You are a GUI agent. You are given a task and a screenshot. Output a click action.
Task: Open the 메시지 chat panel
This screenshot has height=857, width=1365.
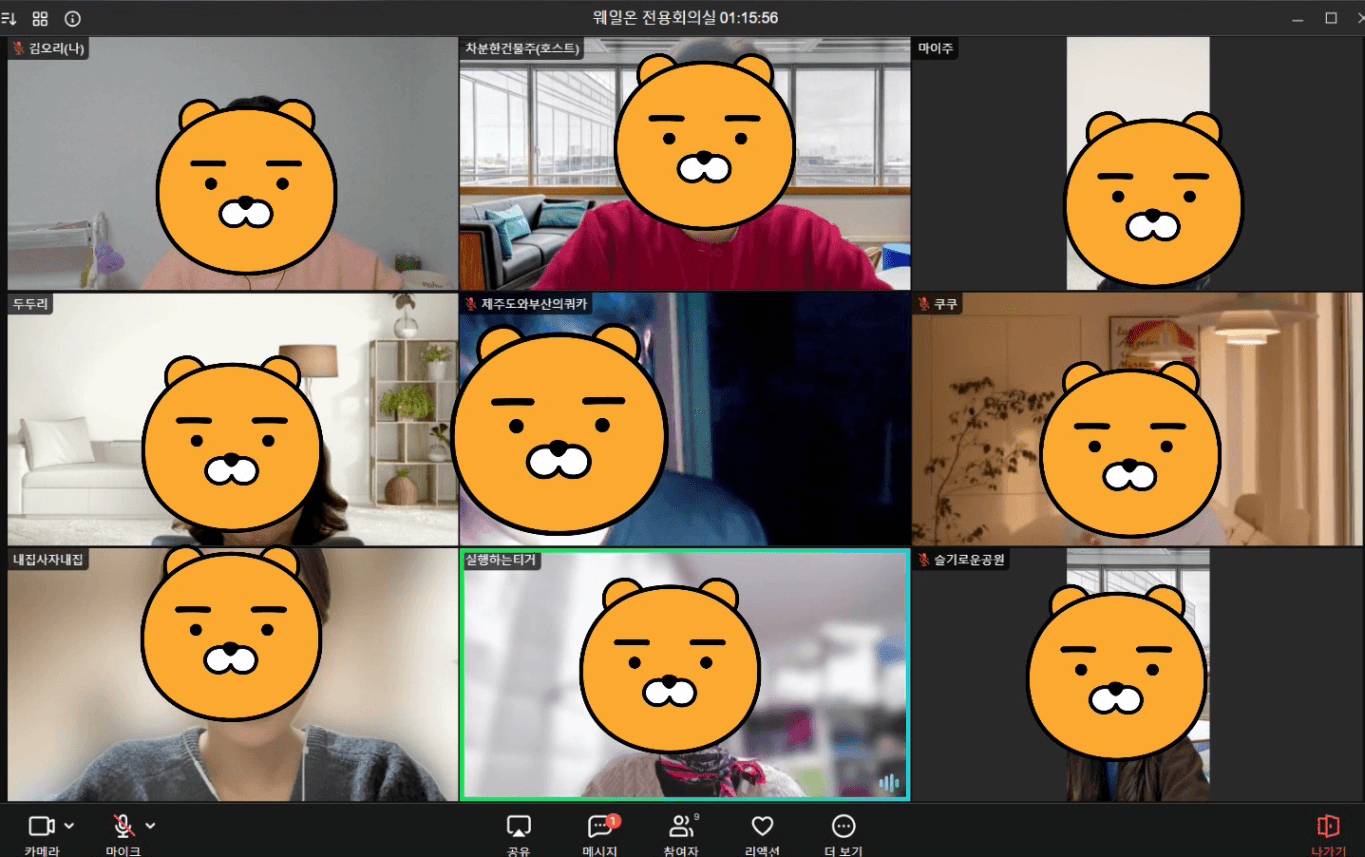[600, 834]
